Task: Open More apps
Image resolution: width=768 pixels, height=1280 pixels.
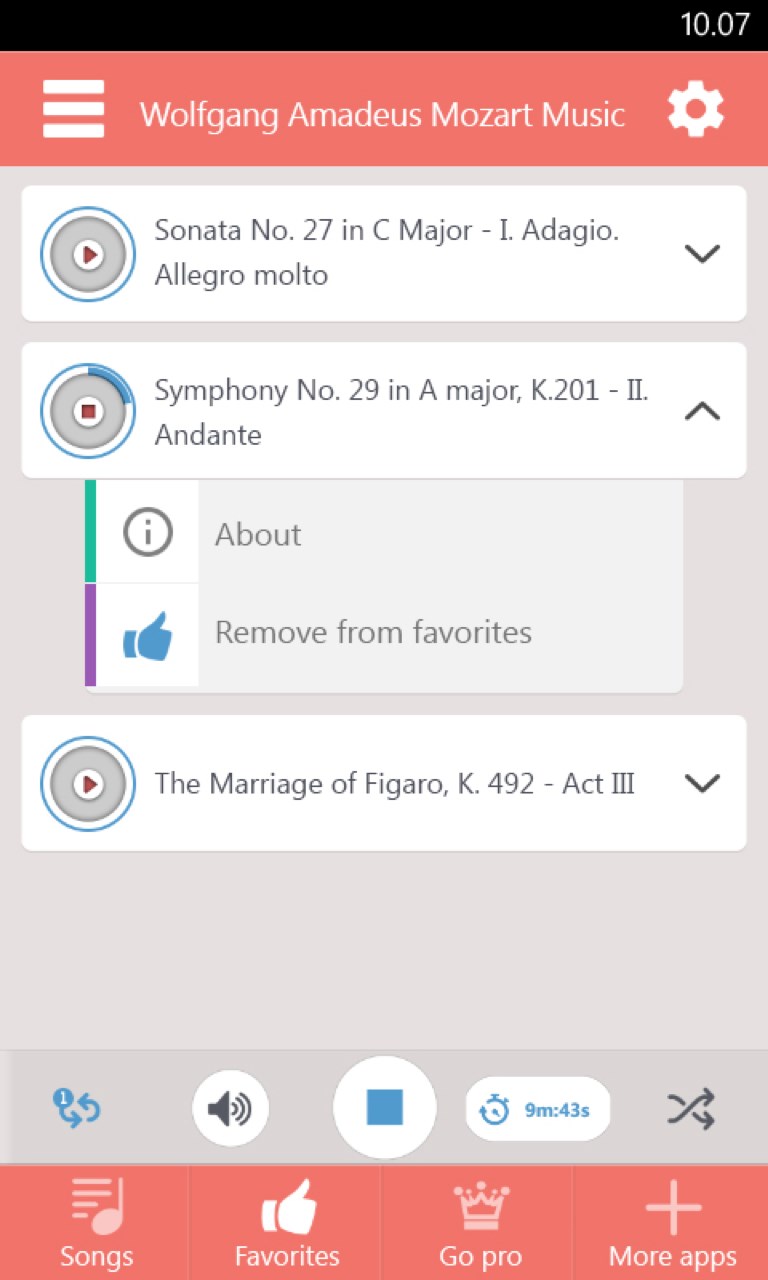Action: click(672, 1222)
